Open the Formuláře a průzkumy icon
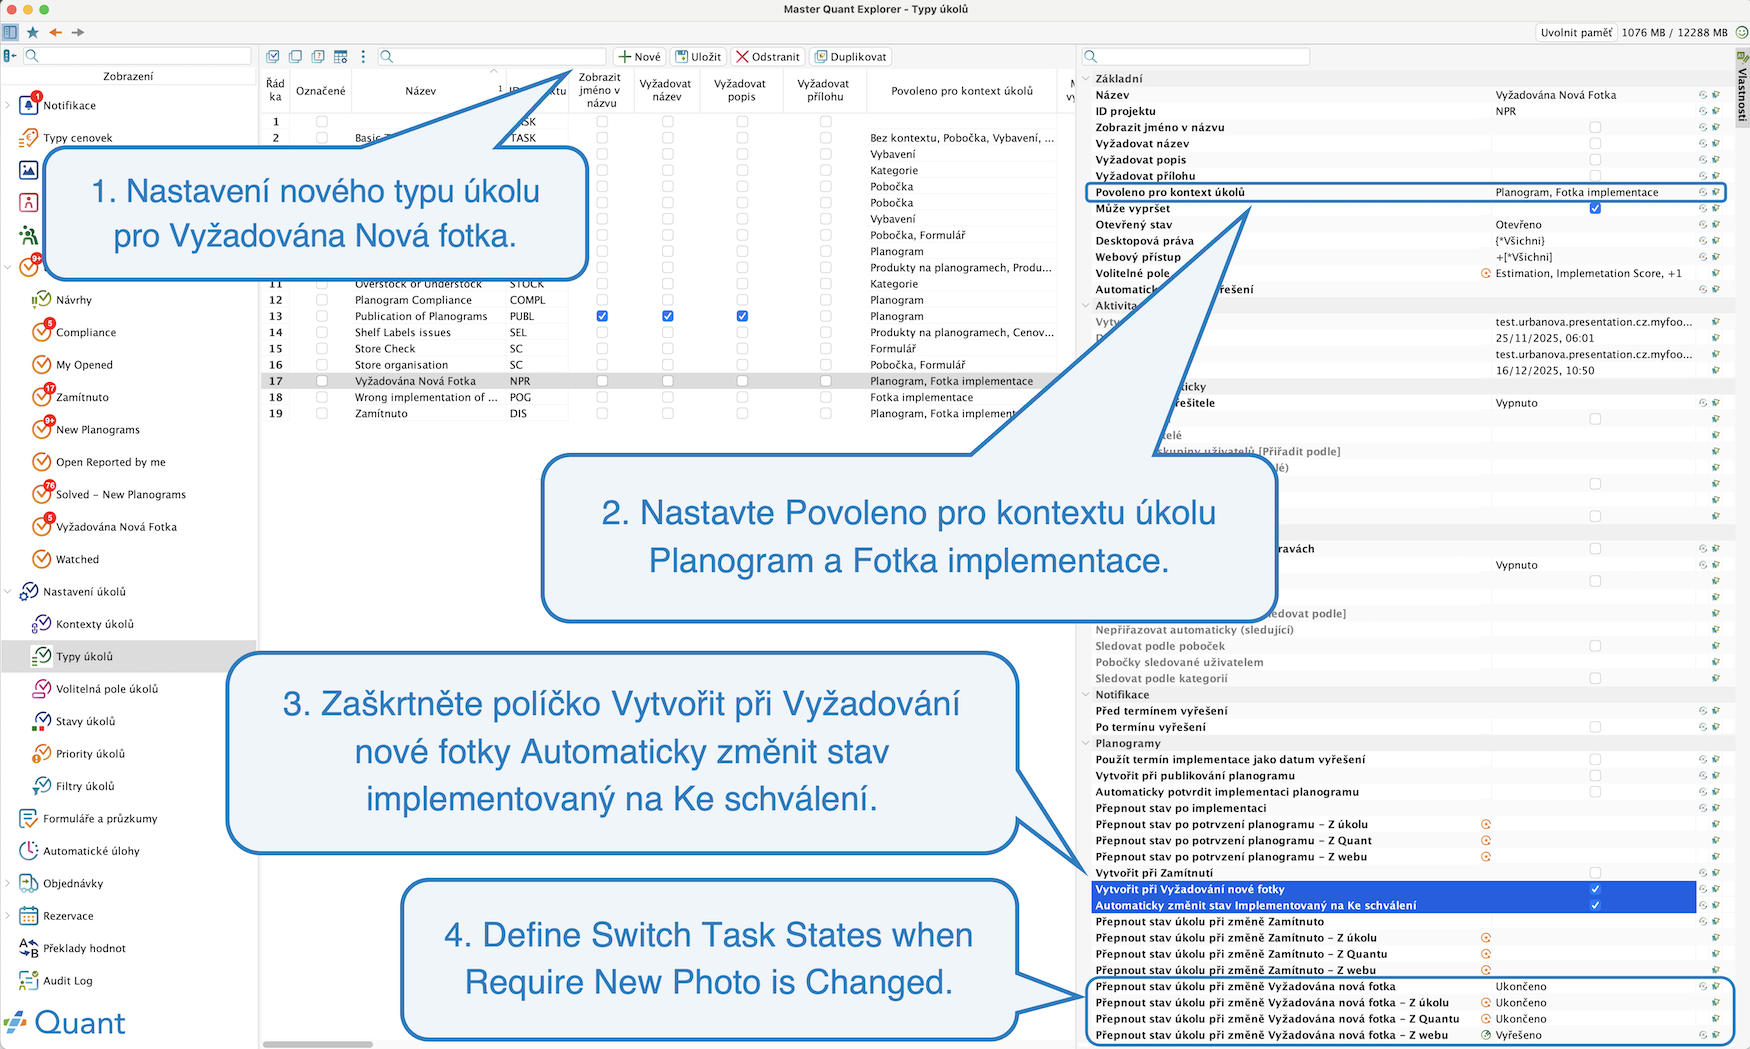The width and height of the screenshot is (1750, 1049). point(29,818)
